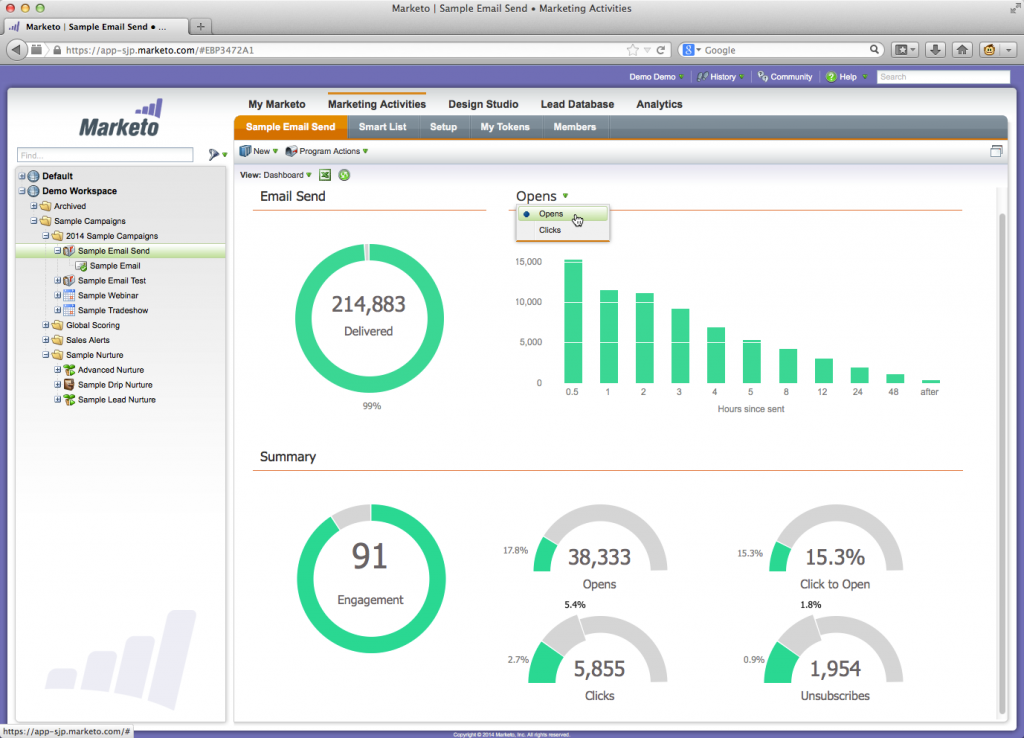The height and width of the screenshot is (738, 1024).
Task: Open the Analytics menu
Action: 659,104
